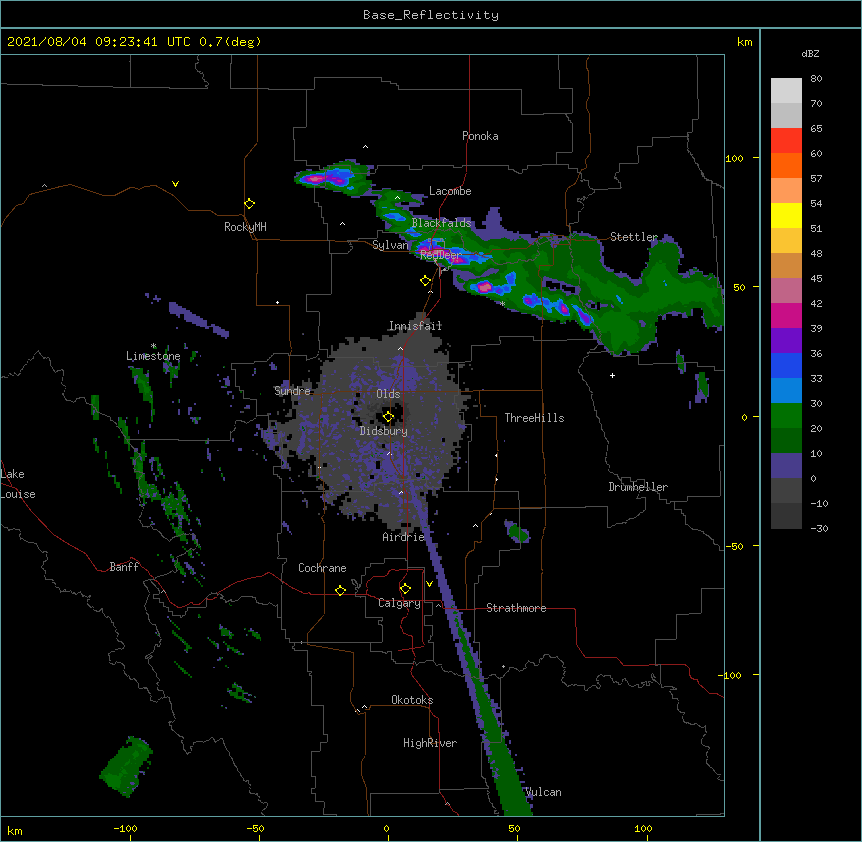Click the dark orange swatch below red in legend

coord(786,165)
